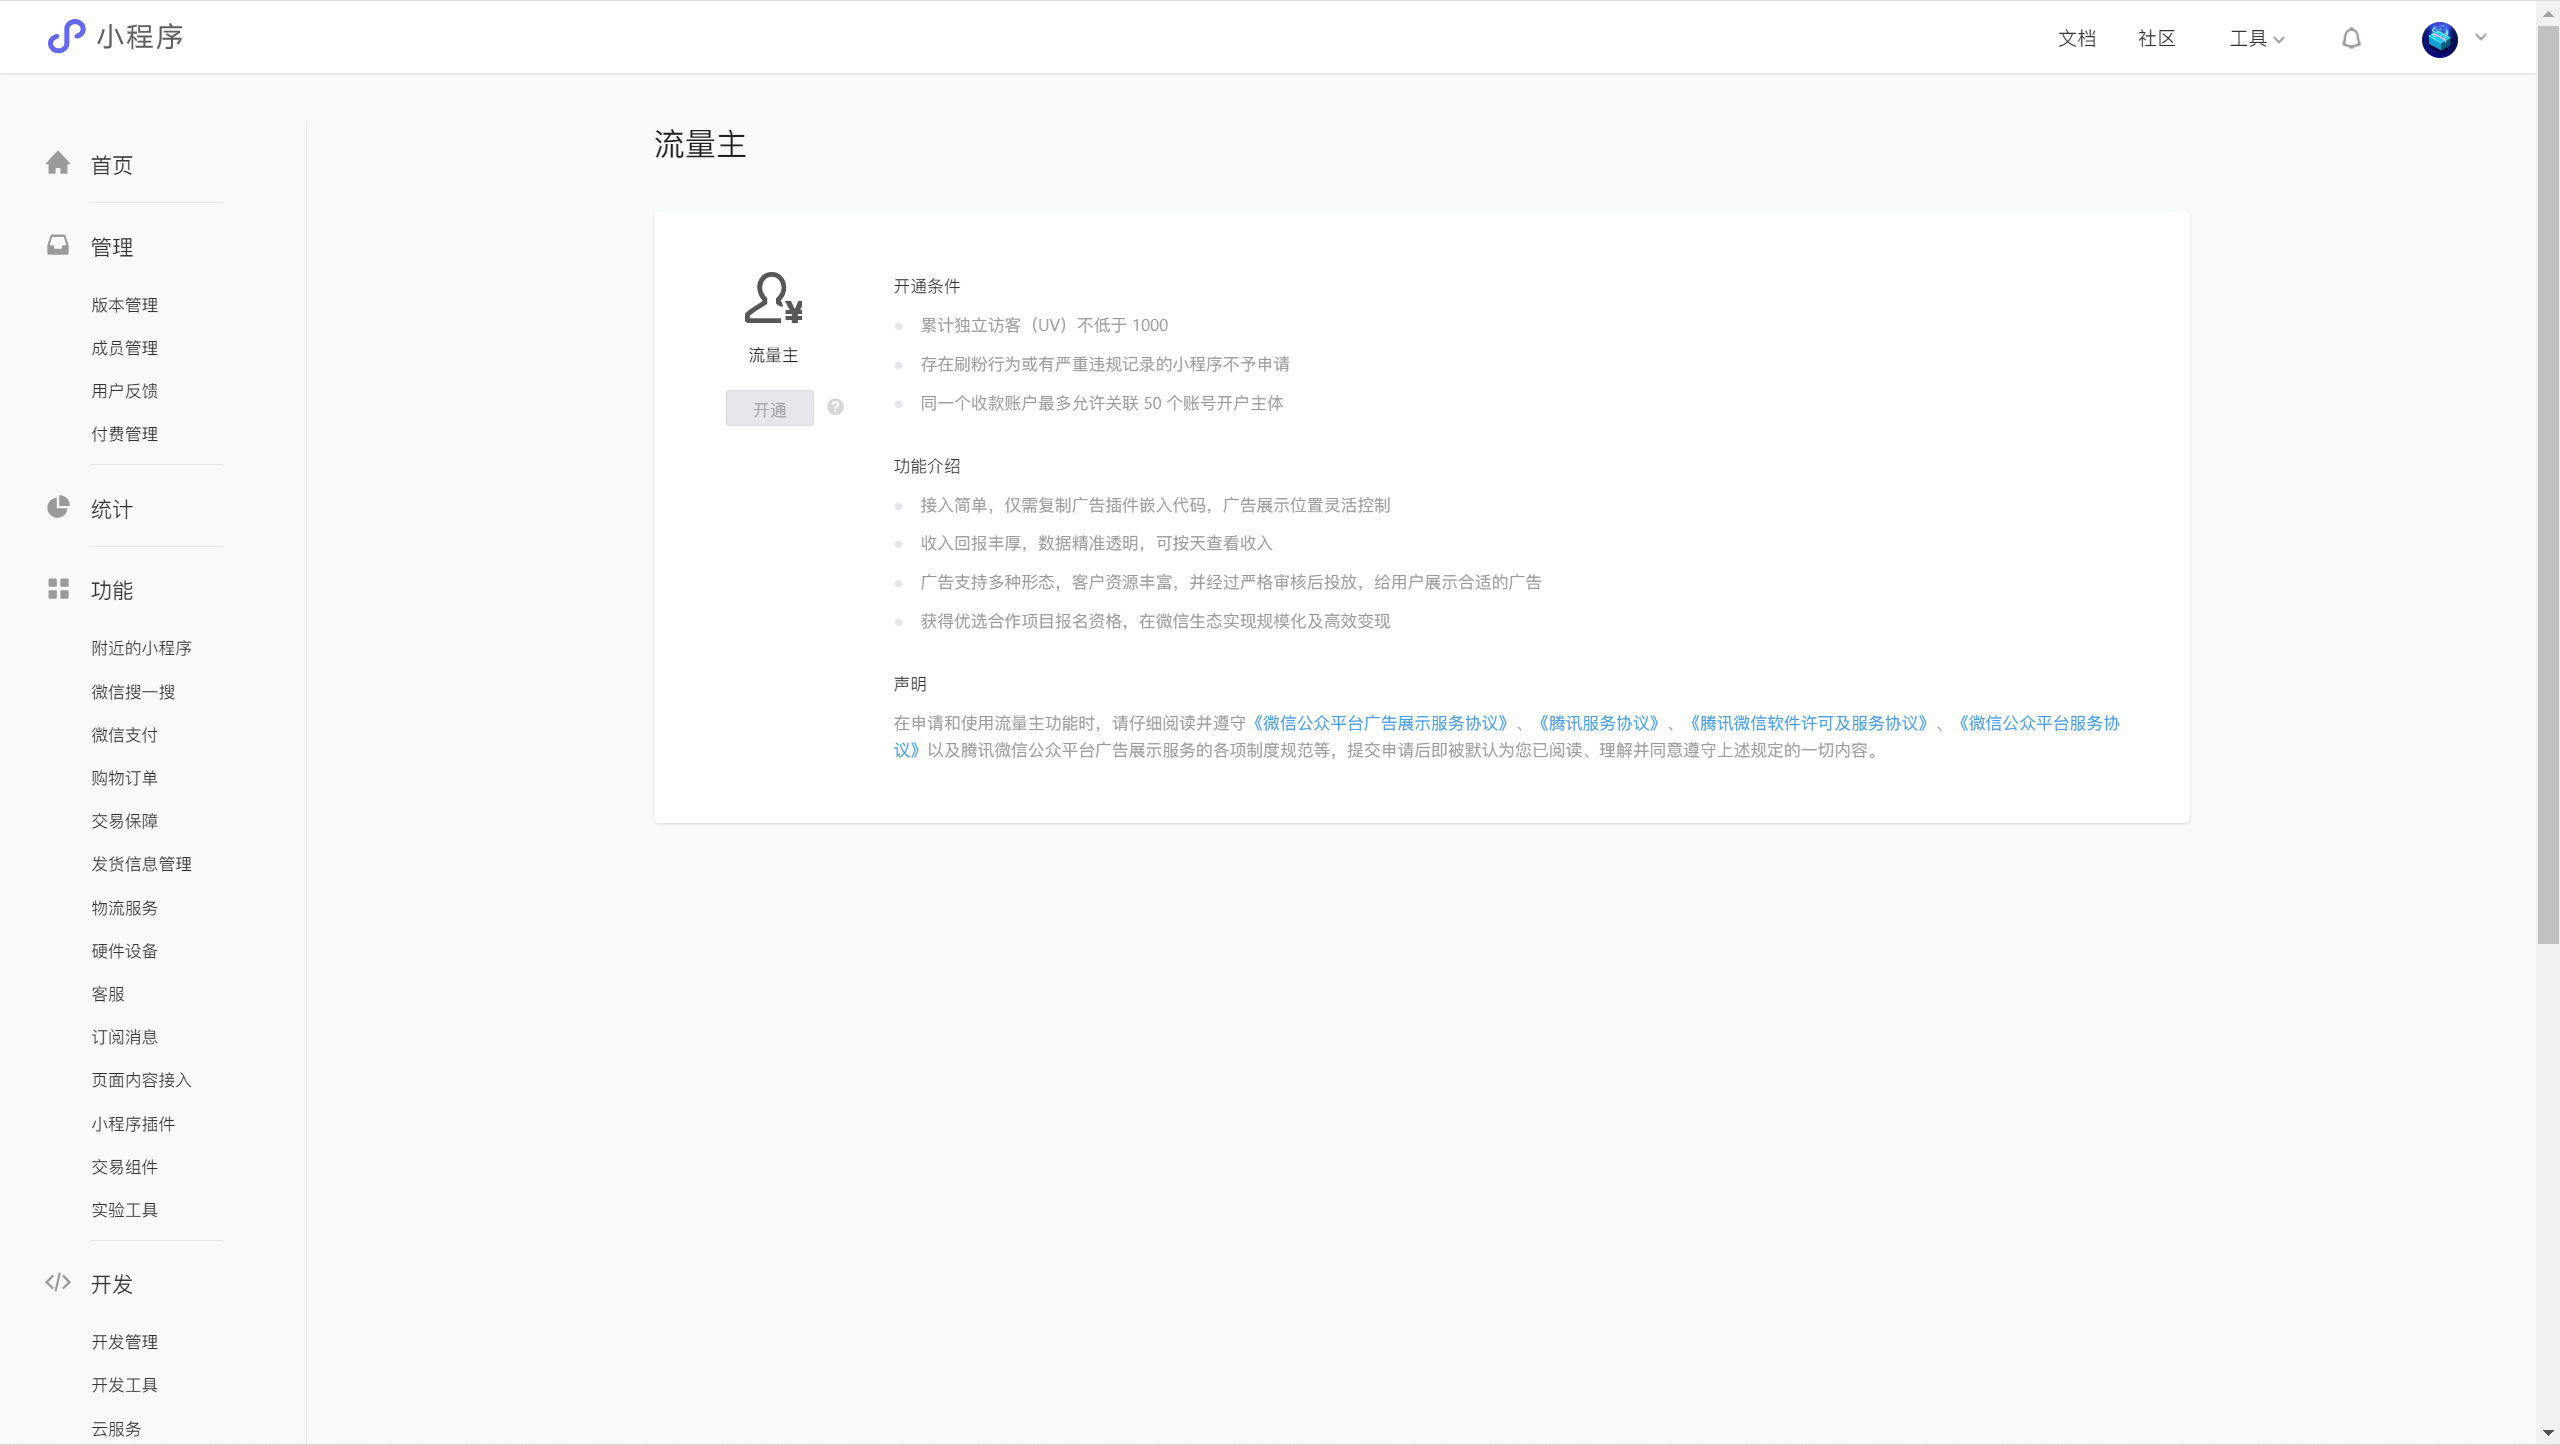The height and width of the screenshot is (1445, 2560).
Task: Click the grid icon beside 功能
Action: click(x=58, y=589)
